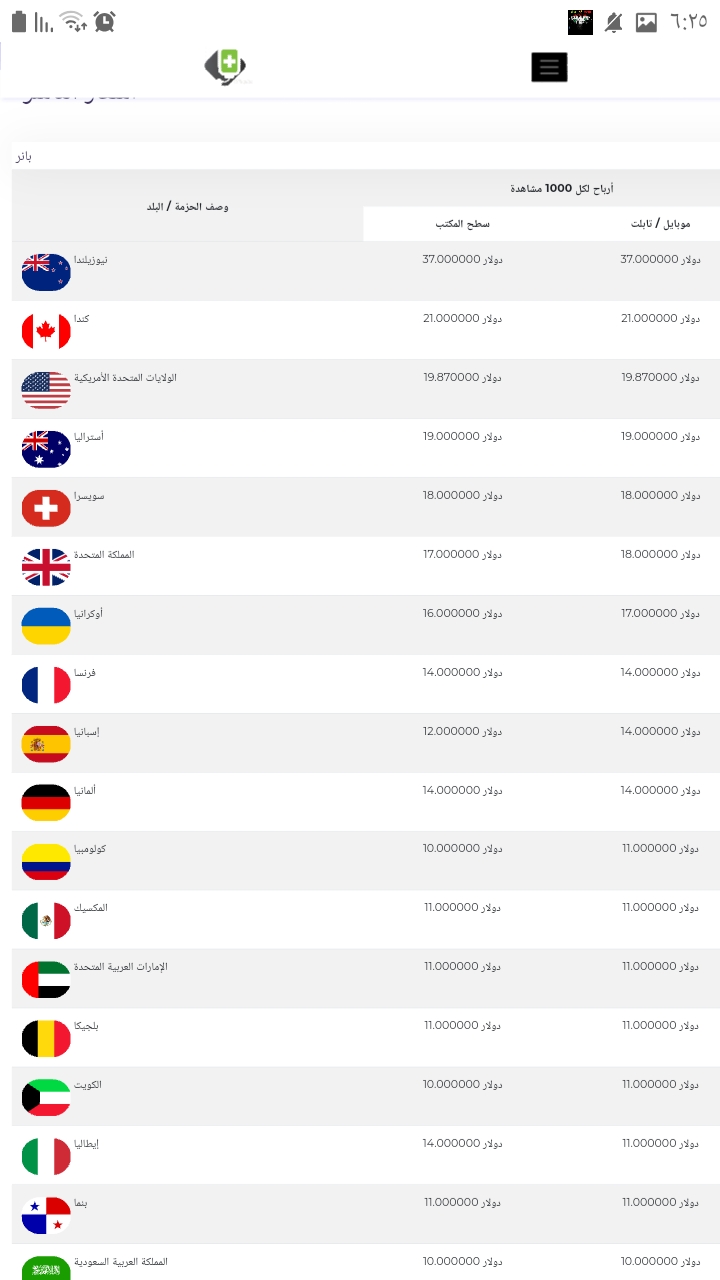Select the 'المملكة المتحدة' country name
Viewport: 720px width, 1280px height.
(105, 554)
